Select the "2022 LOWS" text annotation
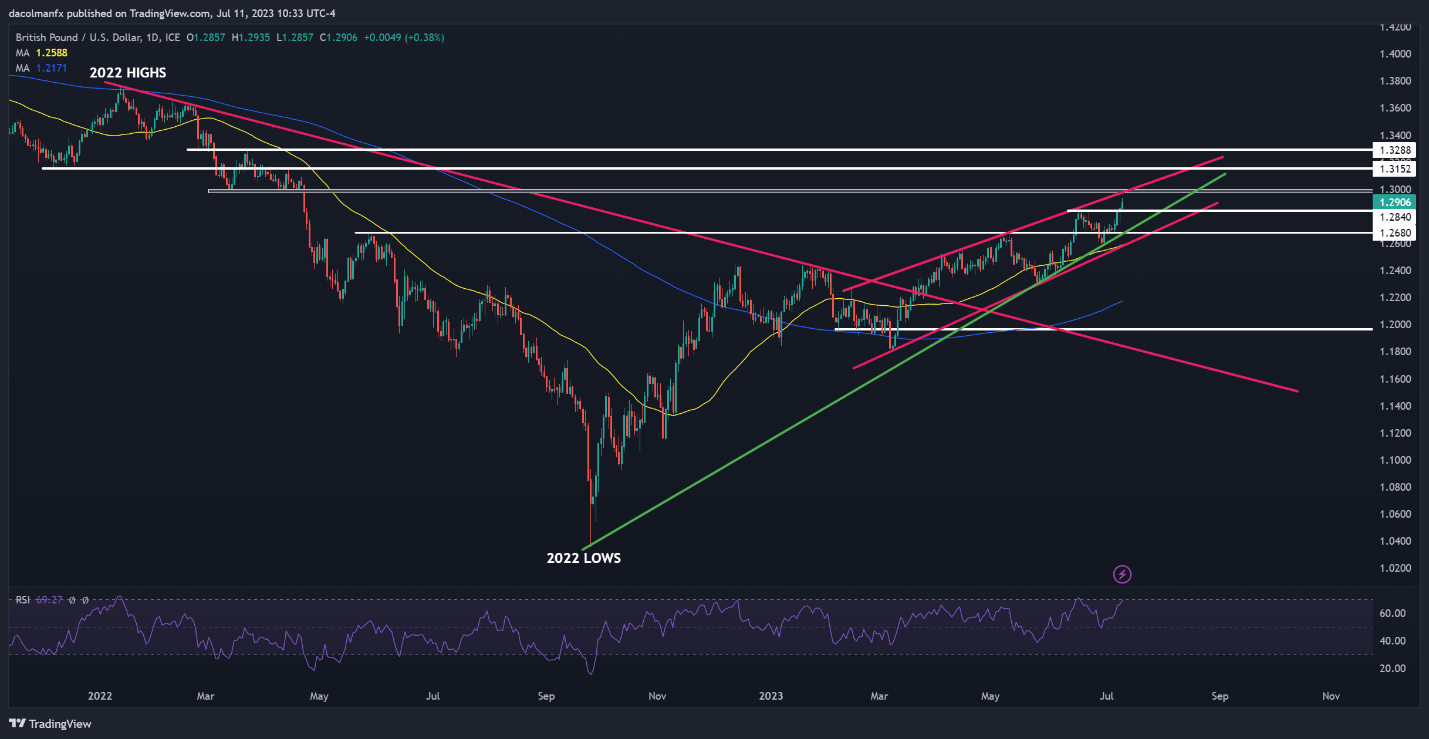The image size is (1429, 739). (x=583, y=558)
